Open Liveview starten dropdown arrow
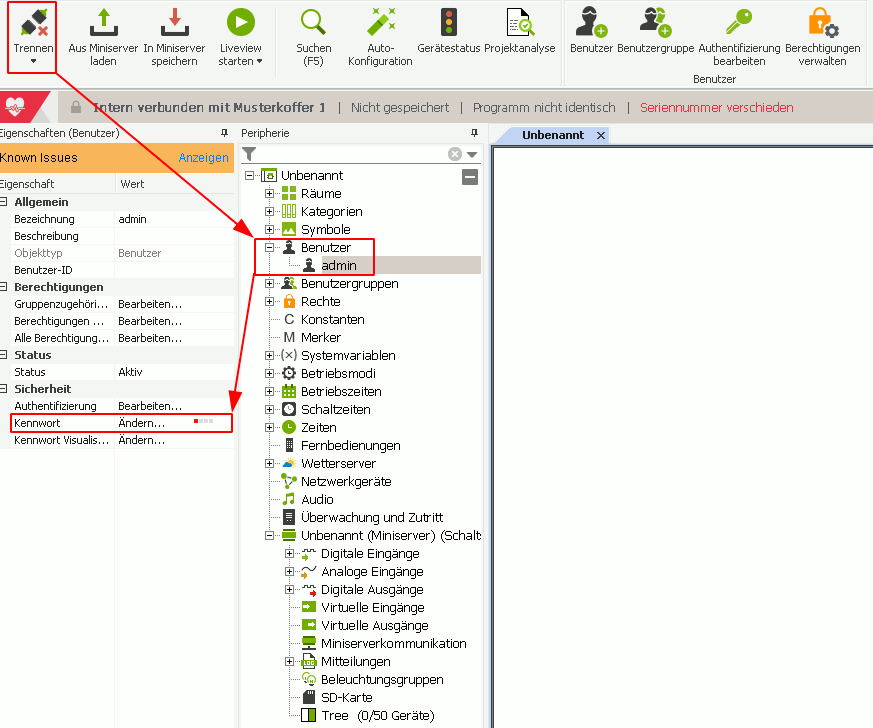873x728 pixels. pos(259,61)
